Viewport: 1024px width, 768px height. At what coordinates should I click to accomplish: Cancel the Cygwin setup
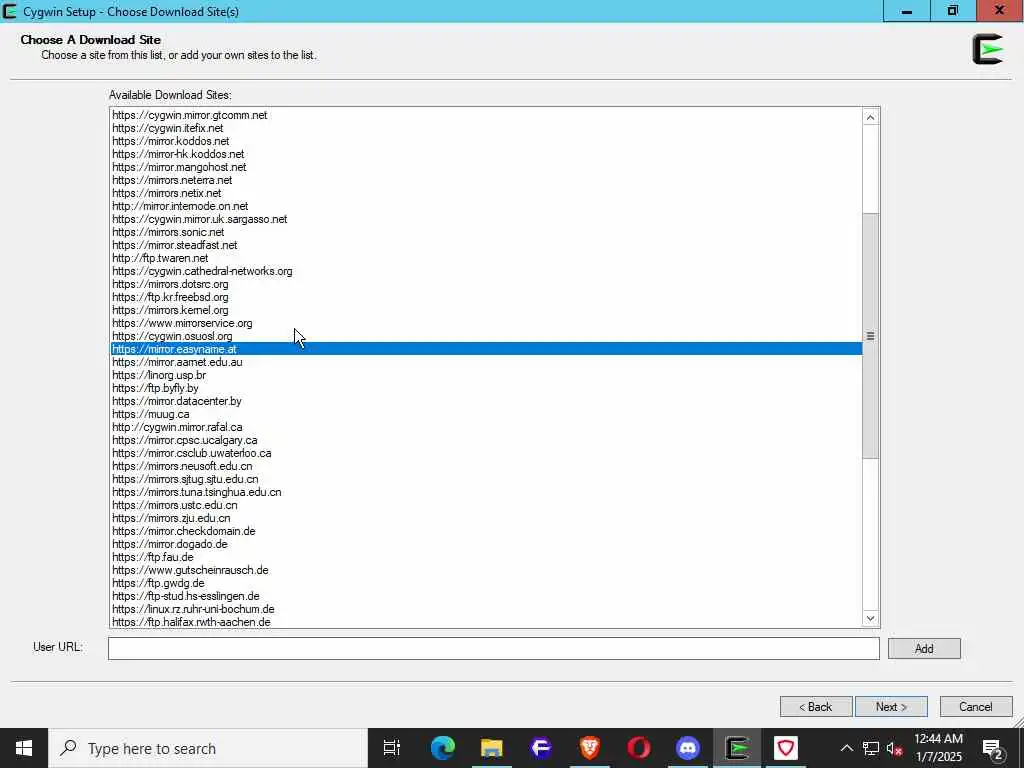pos(976,707)
